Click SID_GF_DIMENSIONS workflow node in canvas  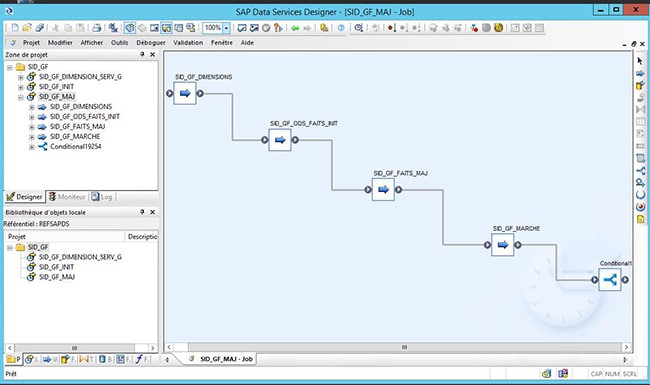[x=185, y=93]
